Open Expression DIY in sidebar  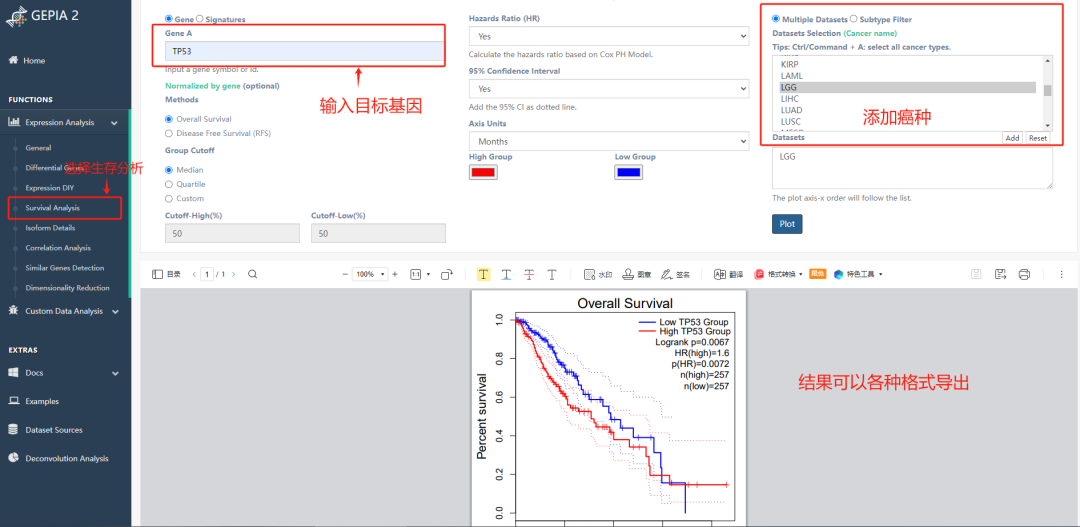click(50, 187)
